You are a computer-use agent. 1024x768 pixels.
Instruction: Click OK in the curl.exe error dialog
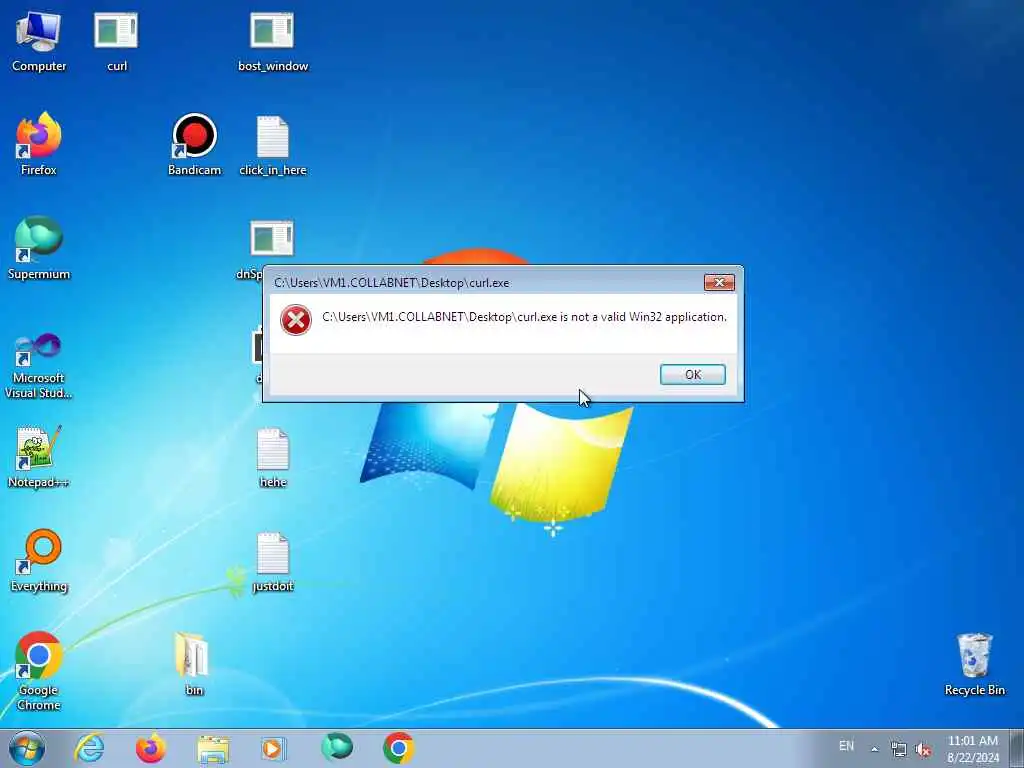(692, 374)
